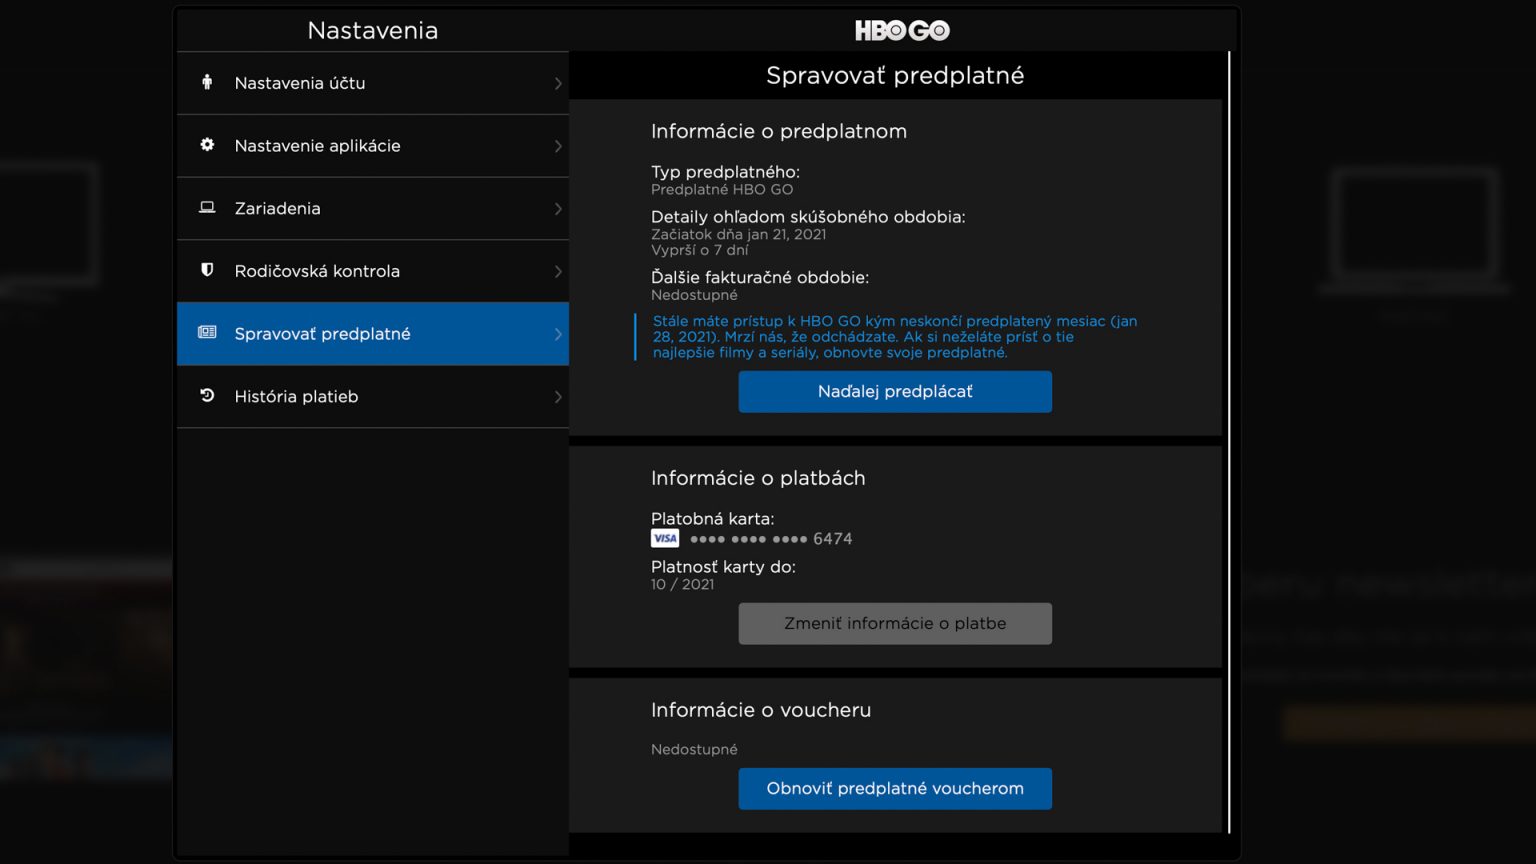The image size is (1536, 864).
Task: Expand the Nastavenie aplikácie chevron
Action: (558, 146)
